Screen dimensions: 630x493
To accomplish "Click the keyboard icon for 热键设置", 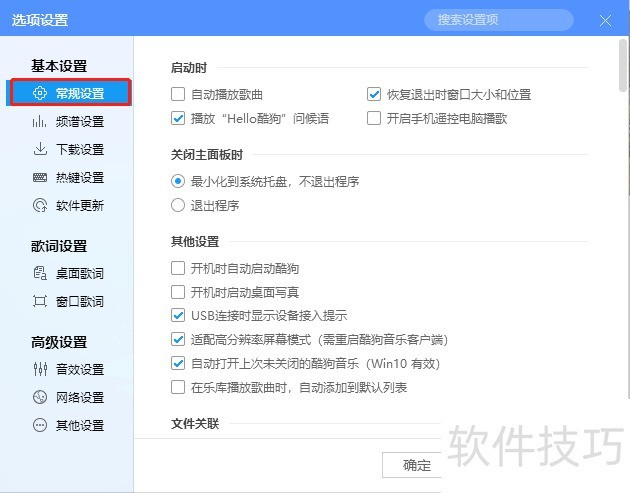I will pos(40,177).
